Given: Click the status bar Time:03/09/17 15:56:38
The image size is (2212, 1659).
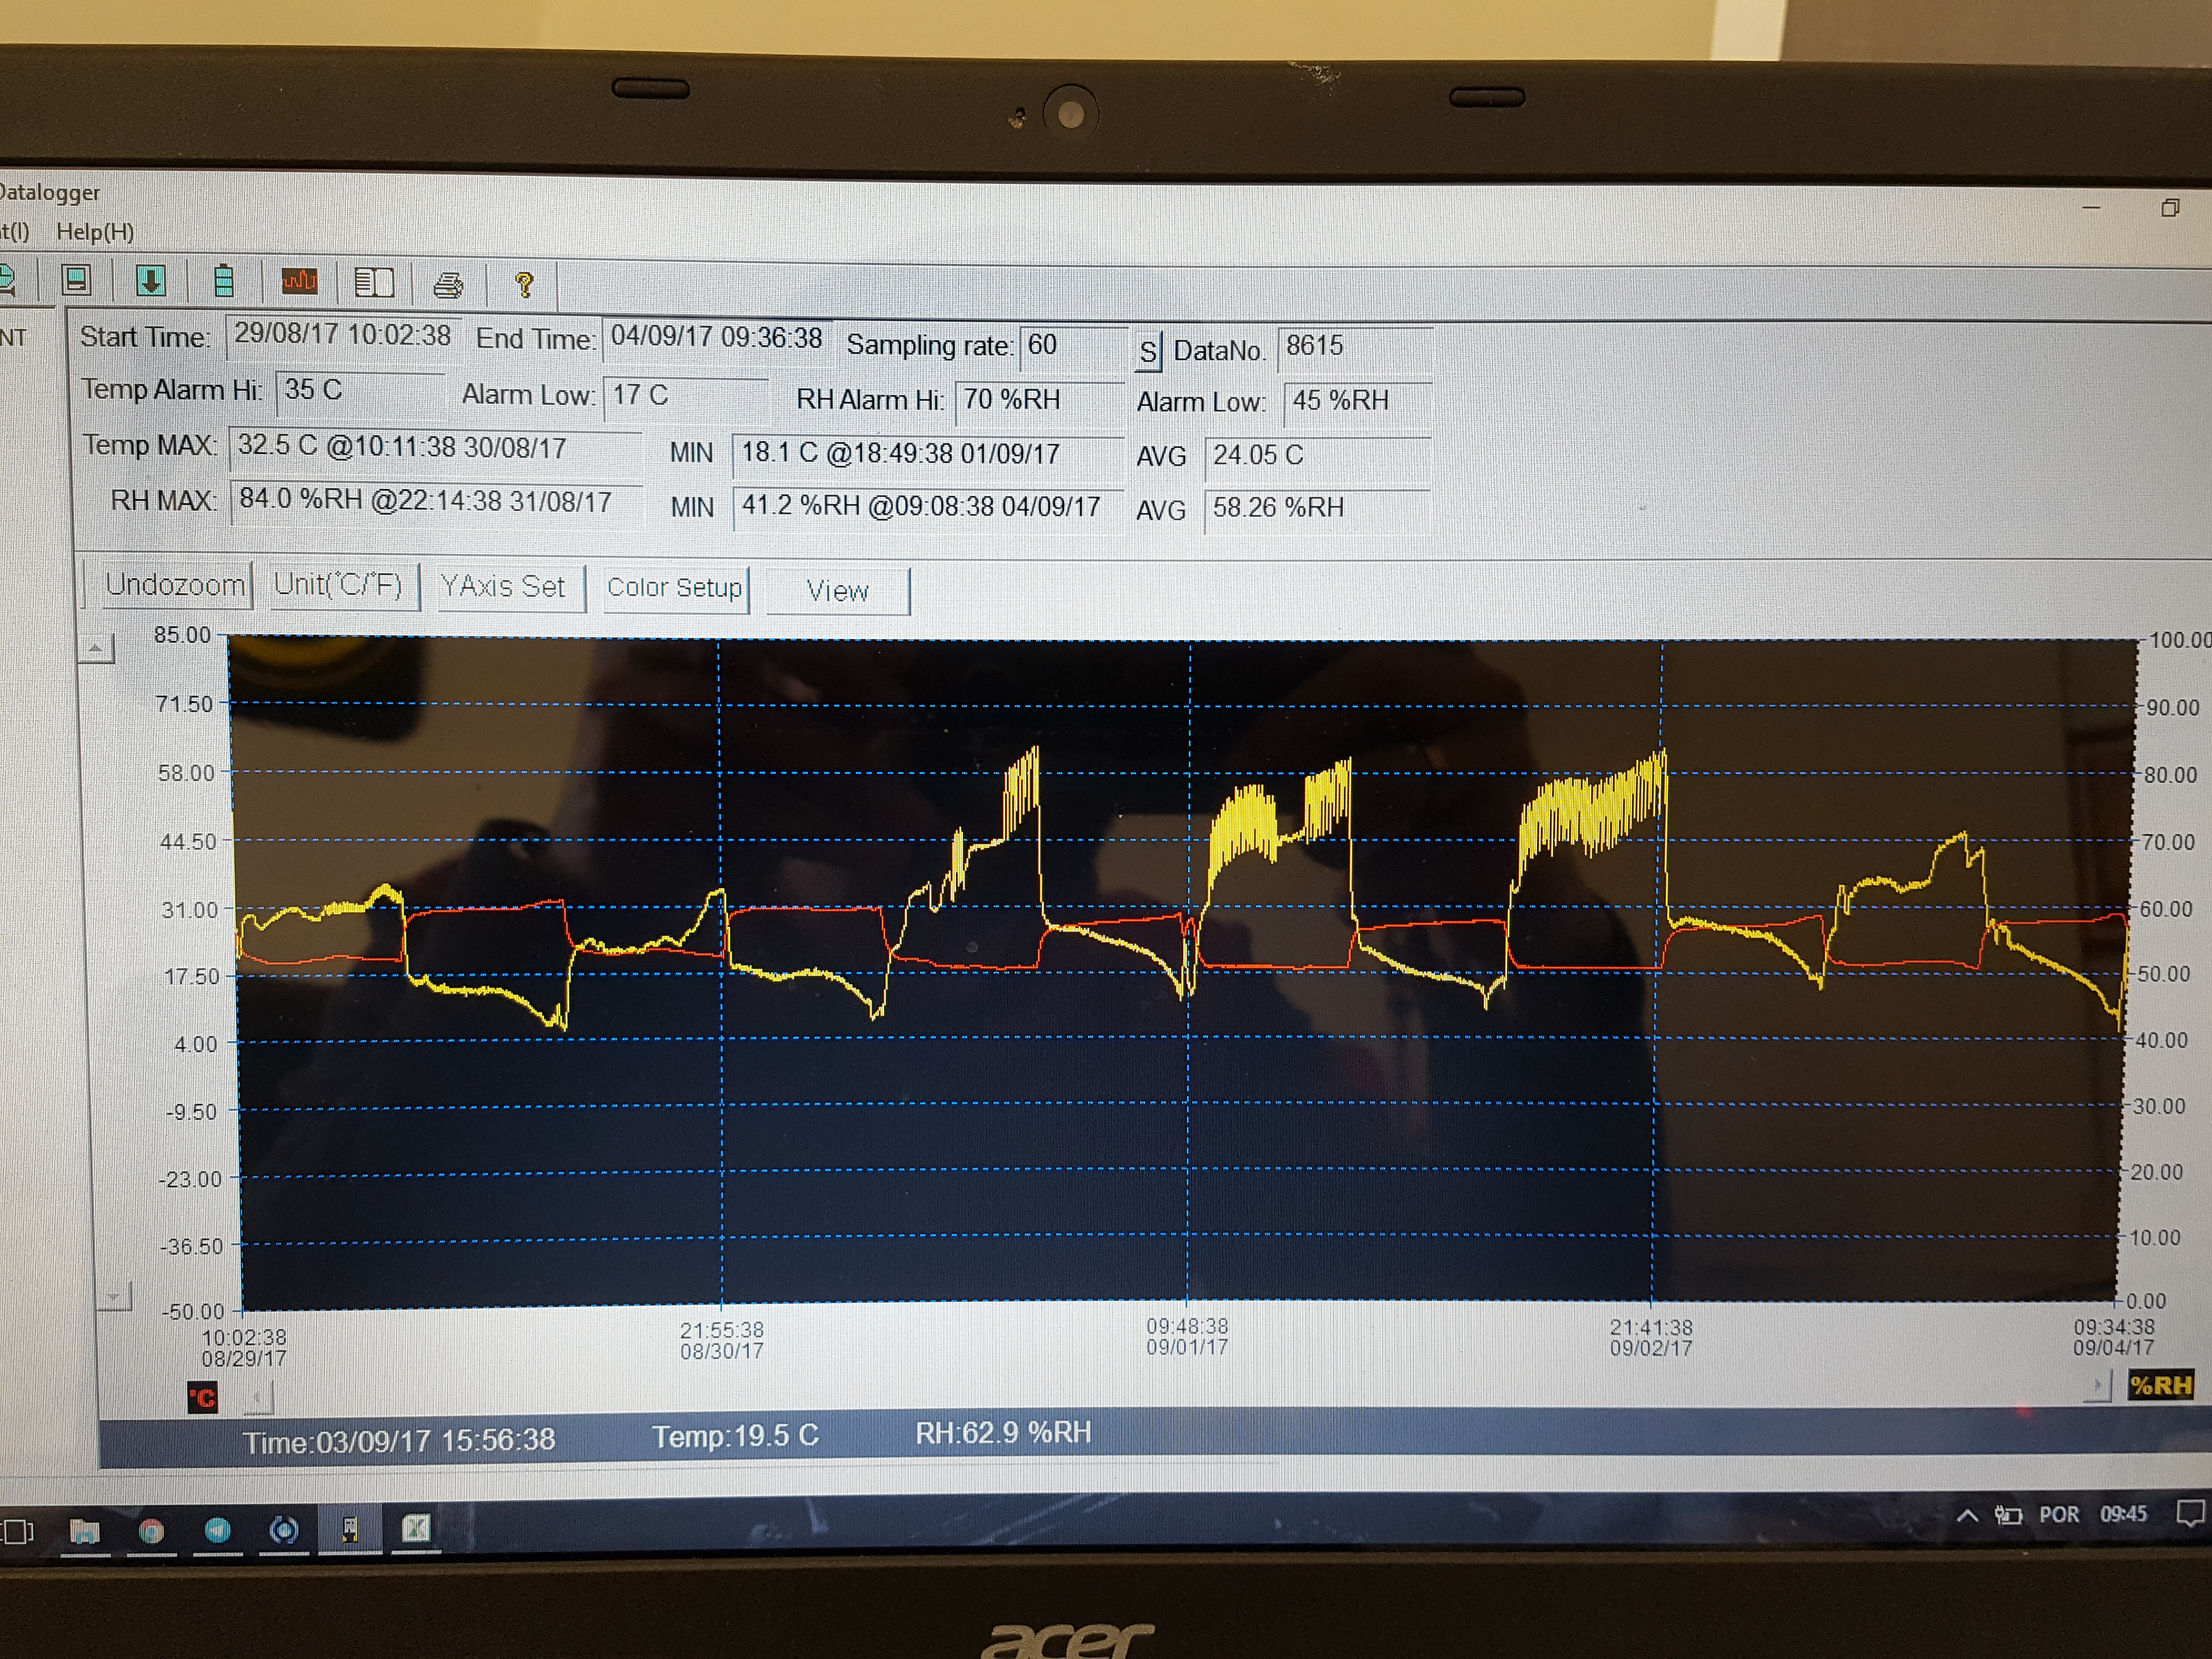Looking at the screenshot, I should [399, 1441].
